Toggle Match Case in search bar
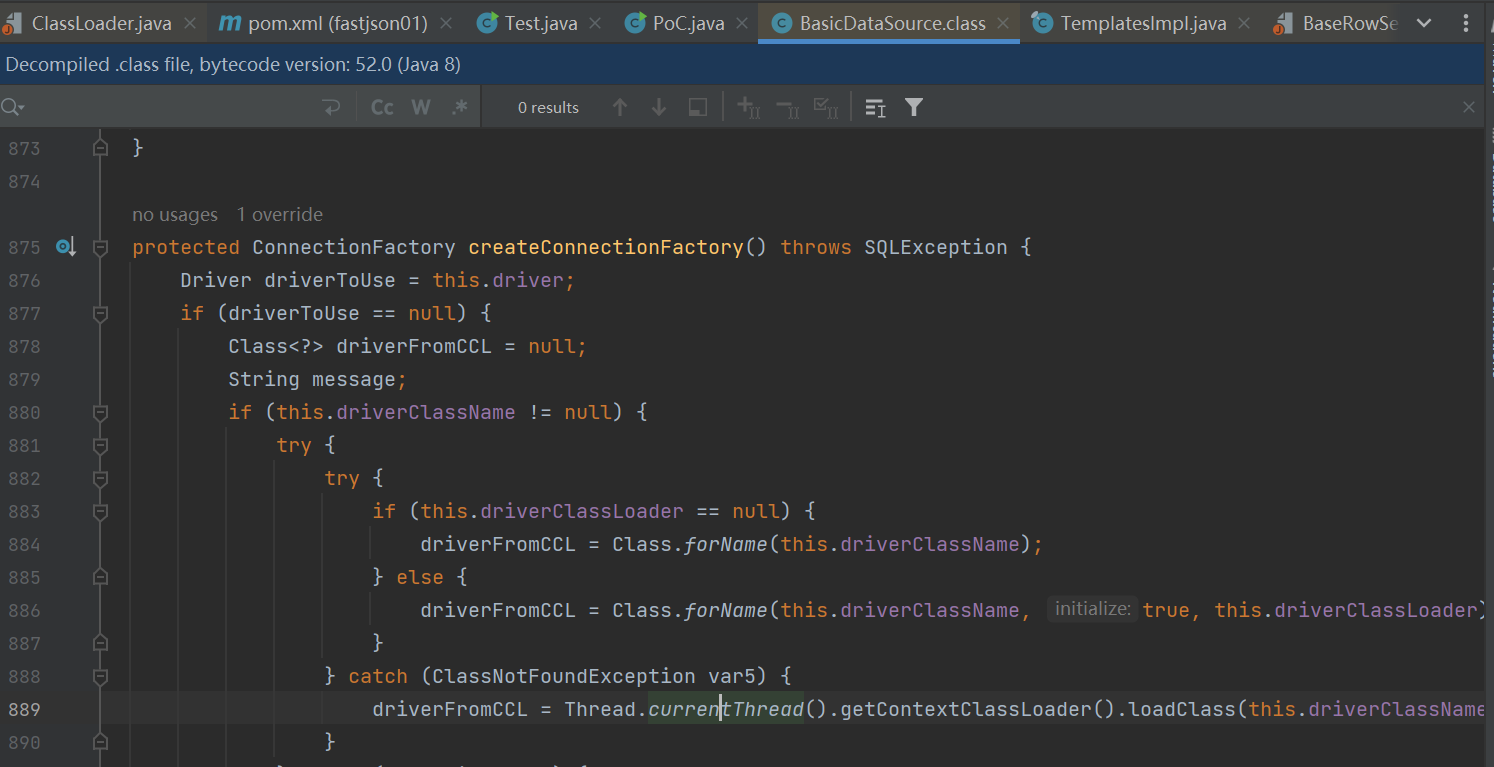 tap(382, 108)
